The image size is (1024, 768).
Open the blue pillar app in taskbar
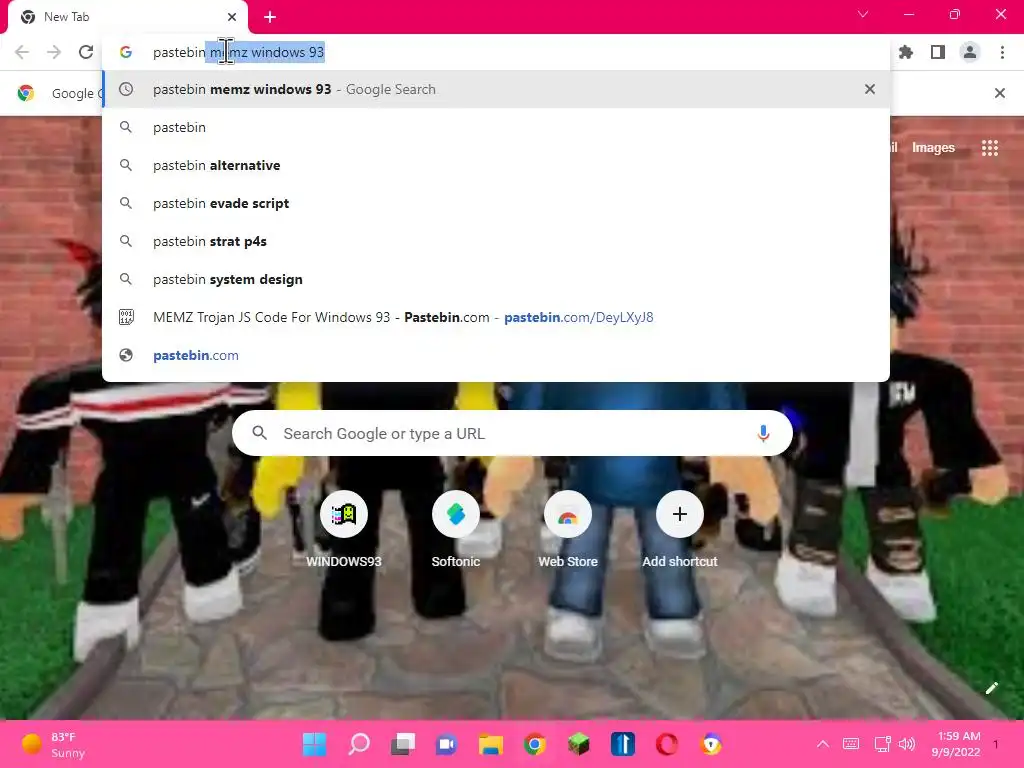coord(623,744)
